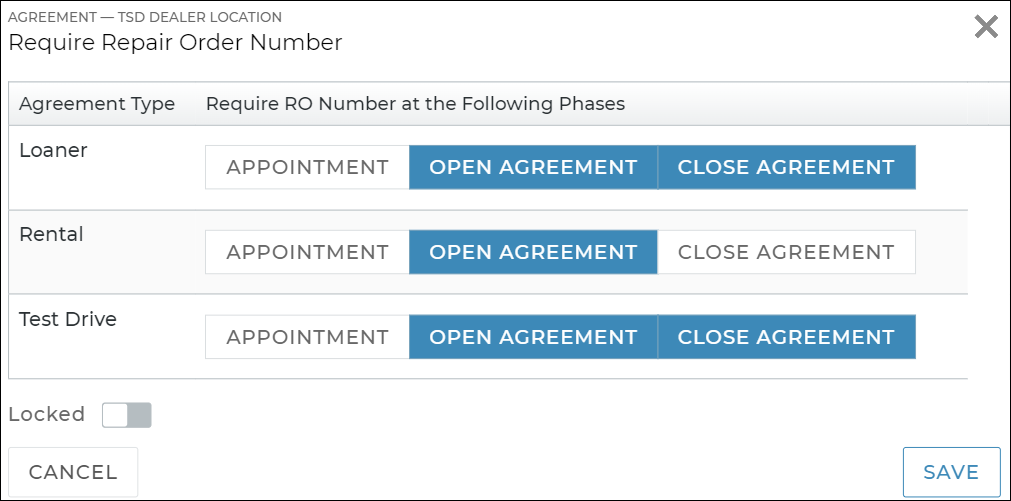
Task: Switch on the Locked toggle
Action: [127, 415]
